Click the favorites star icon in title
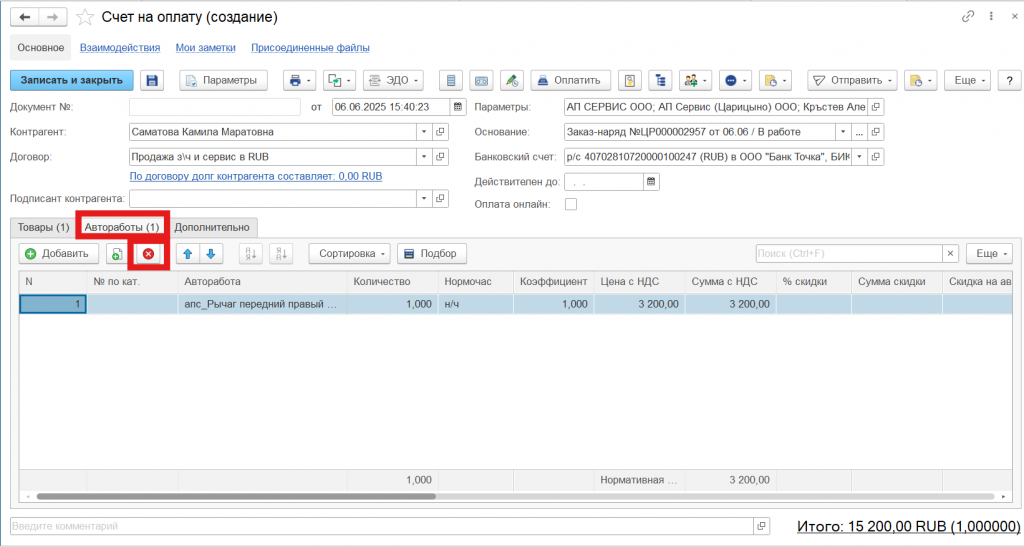The width and height of the screenshot is (1024, 547). (x=87, y=17)
